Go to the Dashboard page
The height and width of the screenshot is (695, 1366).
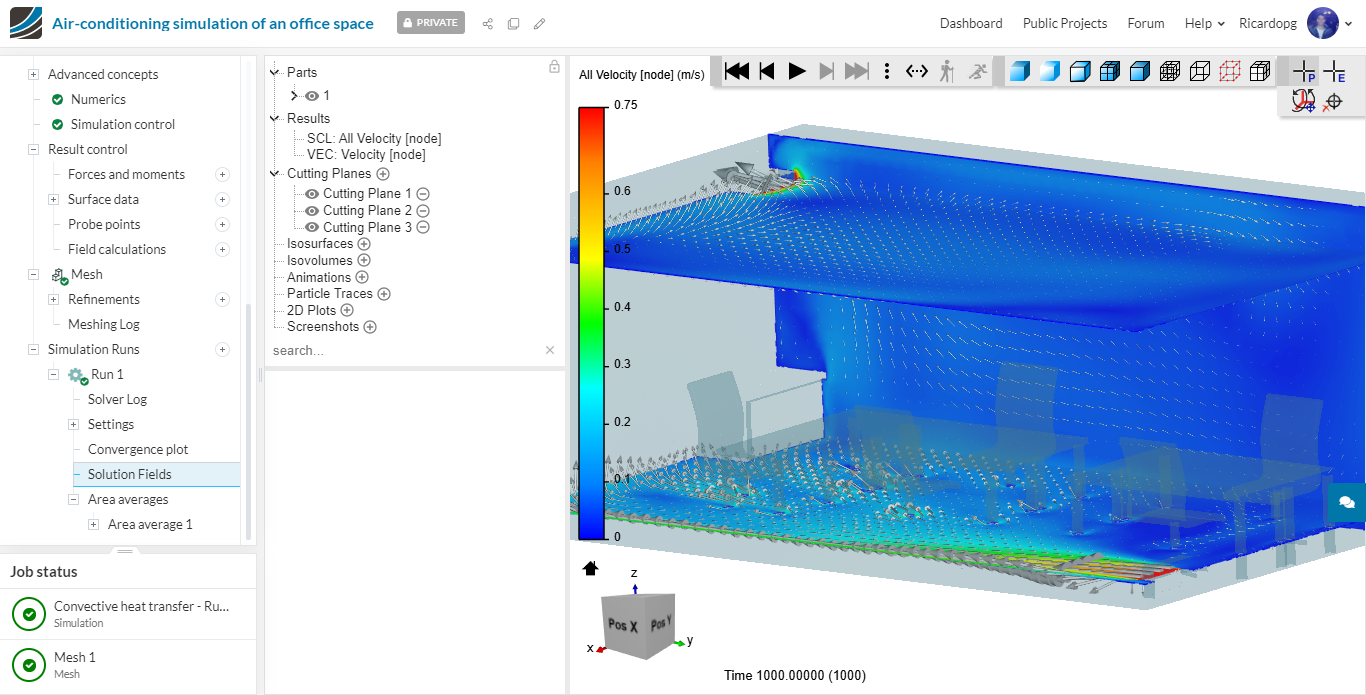(970, 23)
